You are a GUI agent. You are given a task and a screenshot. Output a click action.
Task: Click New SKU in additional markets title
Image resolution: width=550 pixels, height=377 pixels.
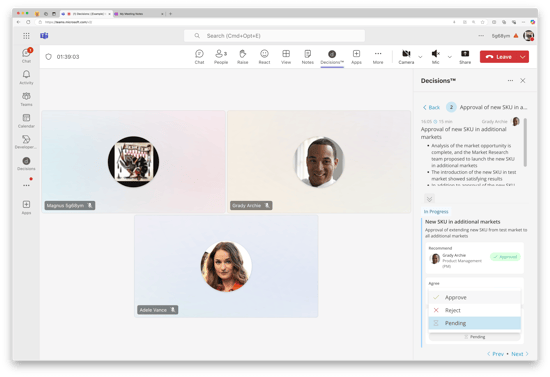(463, 222)
